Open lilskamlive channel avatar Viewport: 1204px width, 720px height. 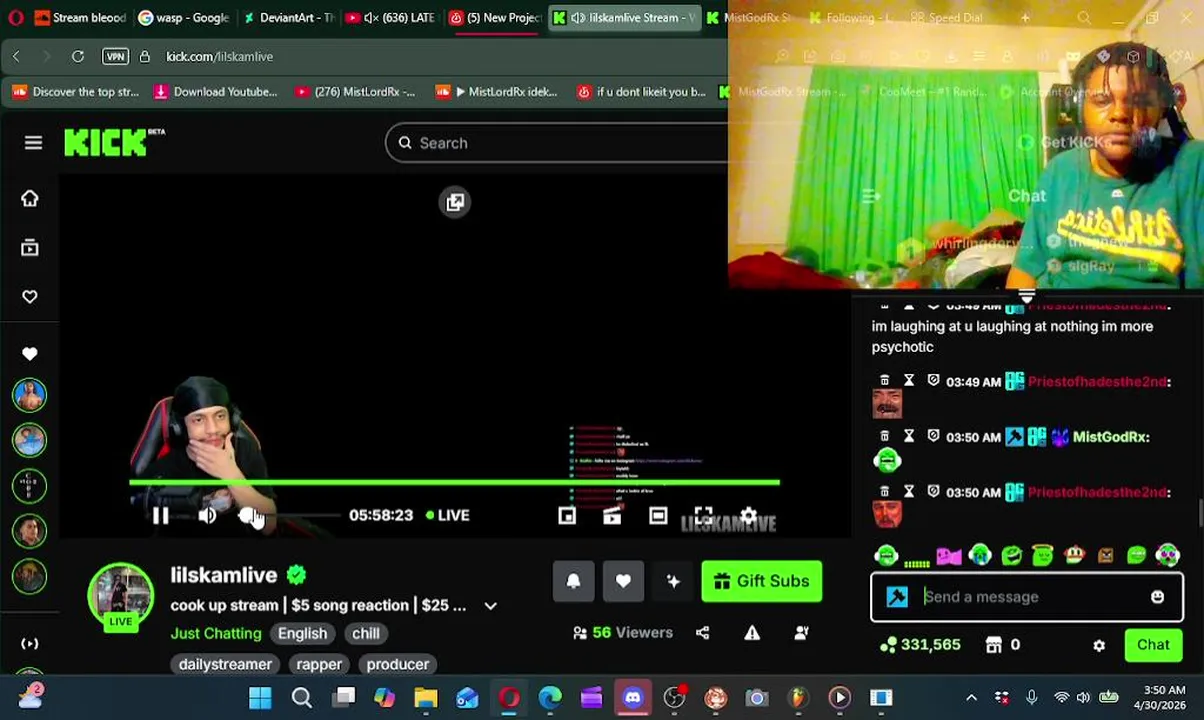tap(120, 597)
